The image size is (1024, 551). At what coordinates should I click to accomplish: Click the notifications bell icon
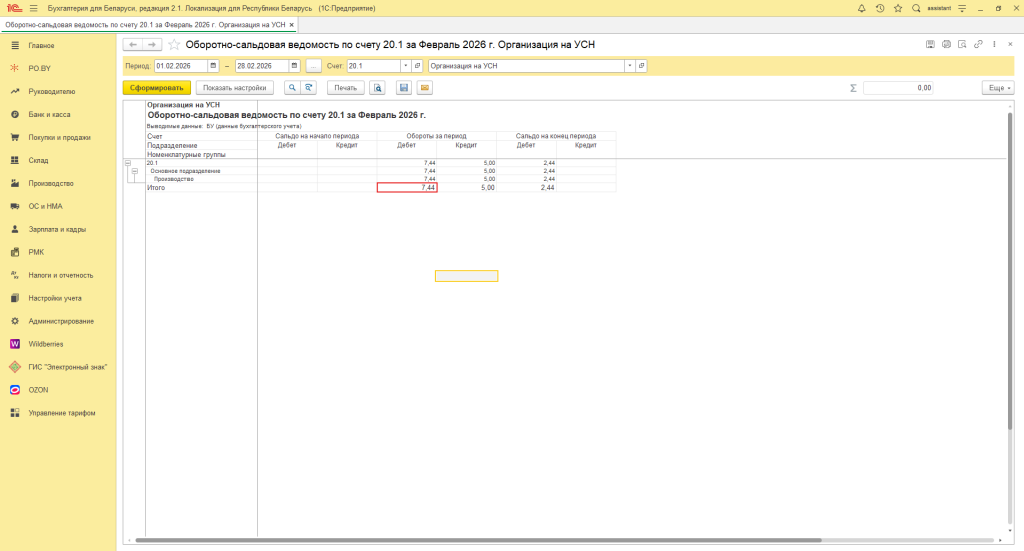[x=862, y=8]
